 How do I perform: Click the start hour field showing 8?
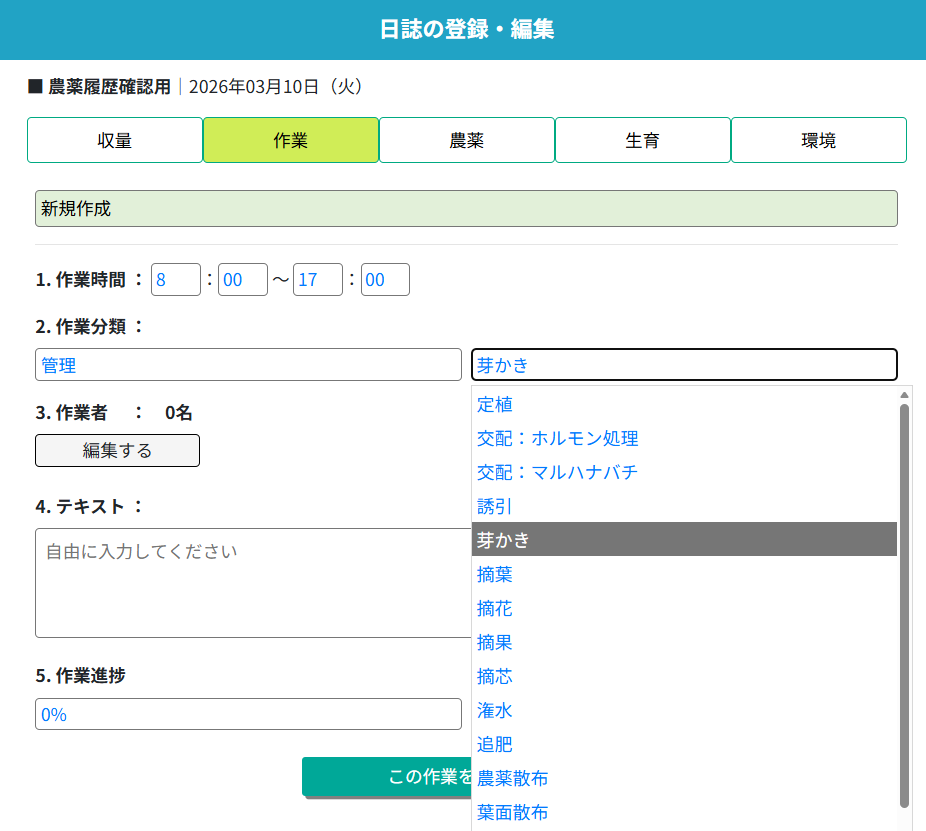pyautogui.click(x=176, y=279)
